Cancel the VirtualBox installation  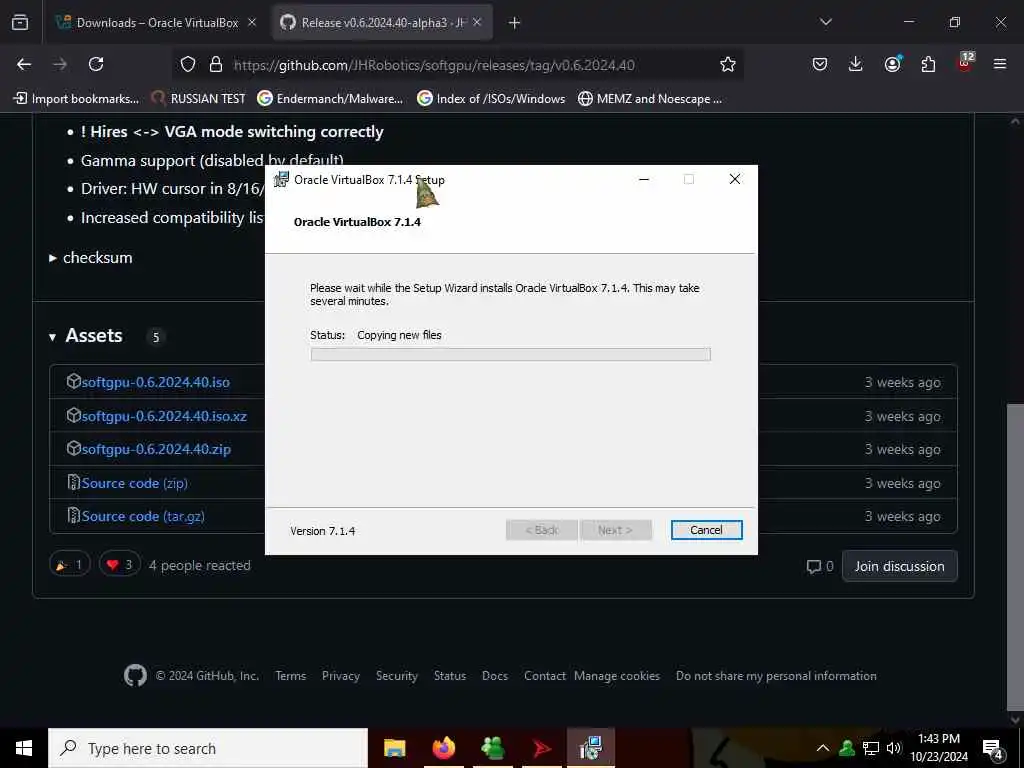tap(707, 530)
